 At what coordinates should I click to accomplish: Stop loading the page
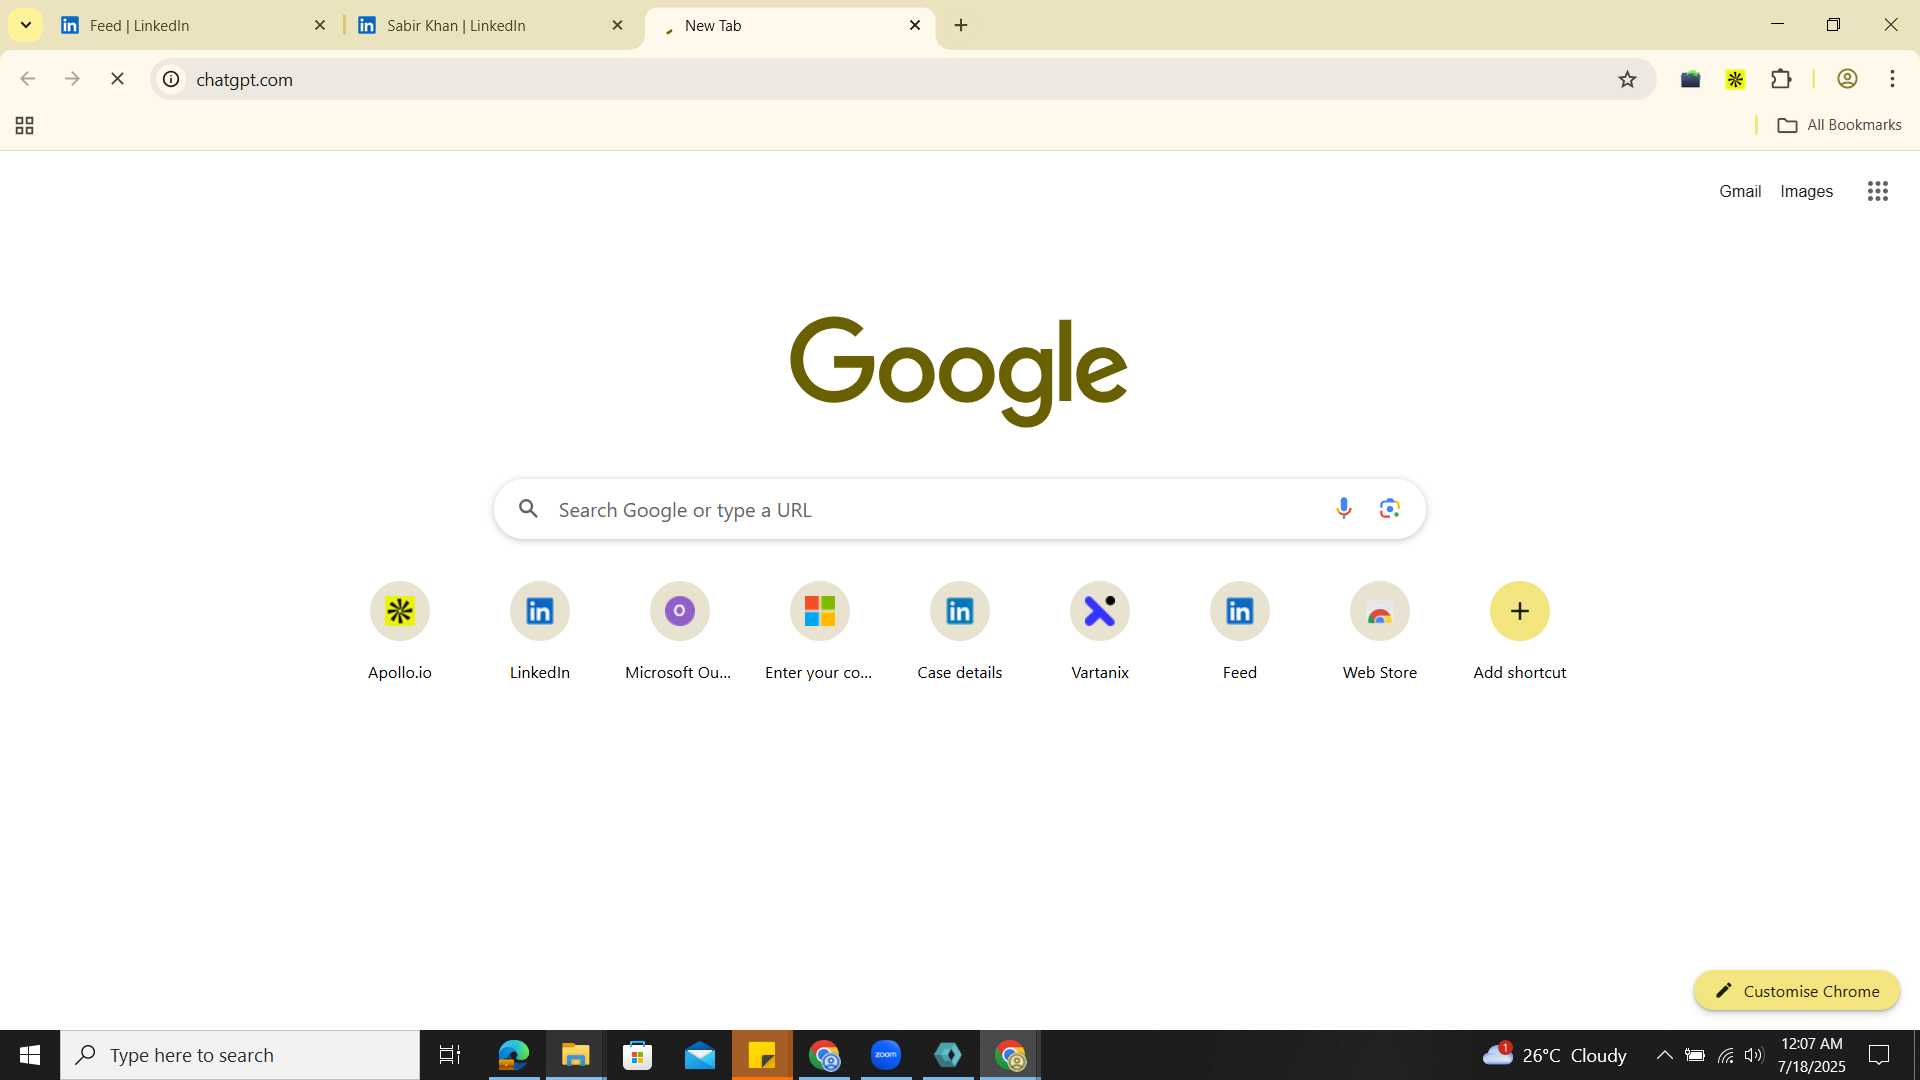point(117,79)
